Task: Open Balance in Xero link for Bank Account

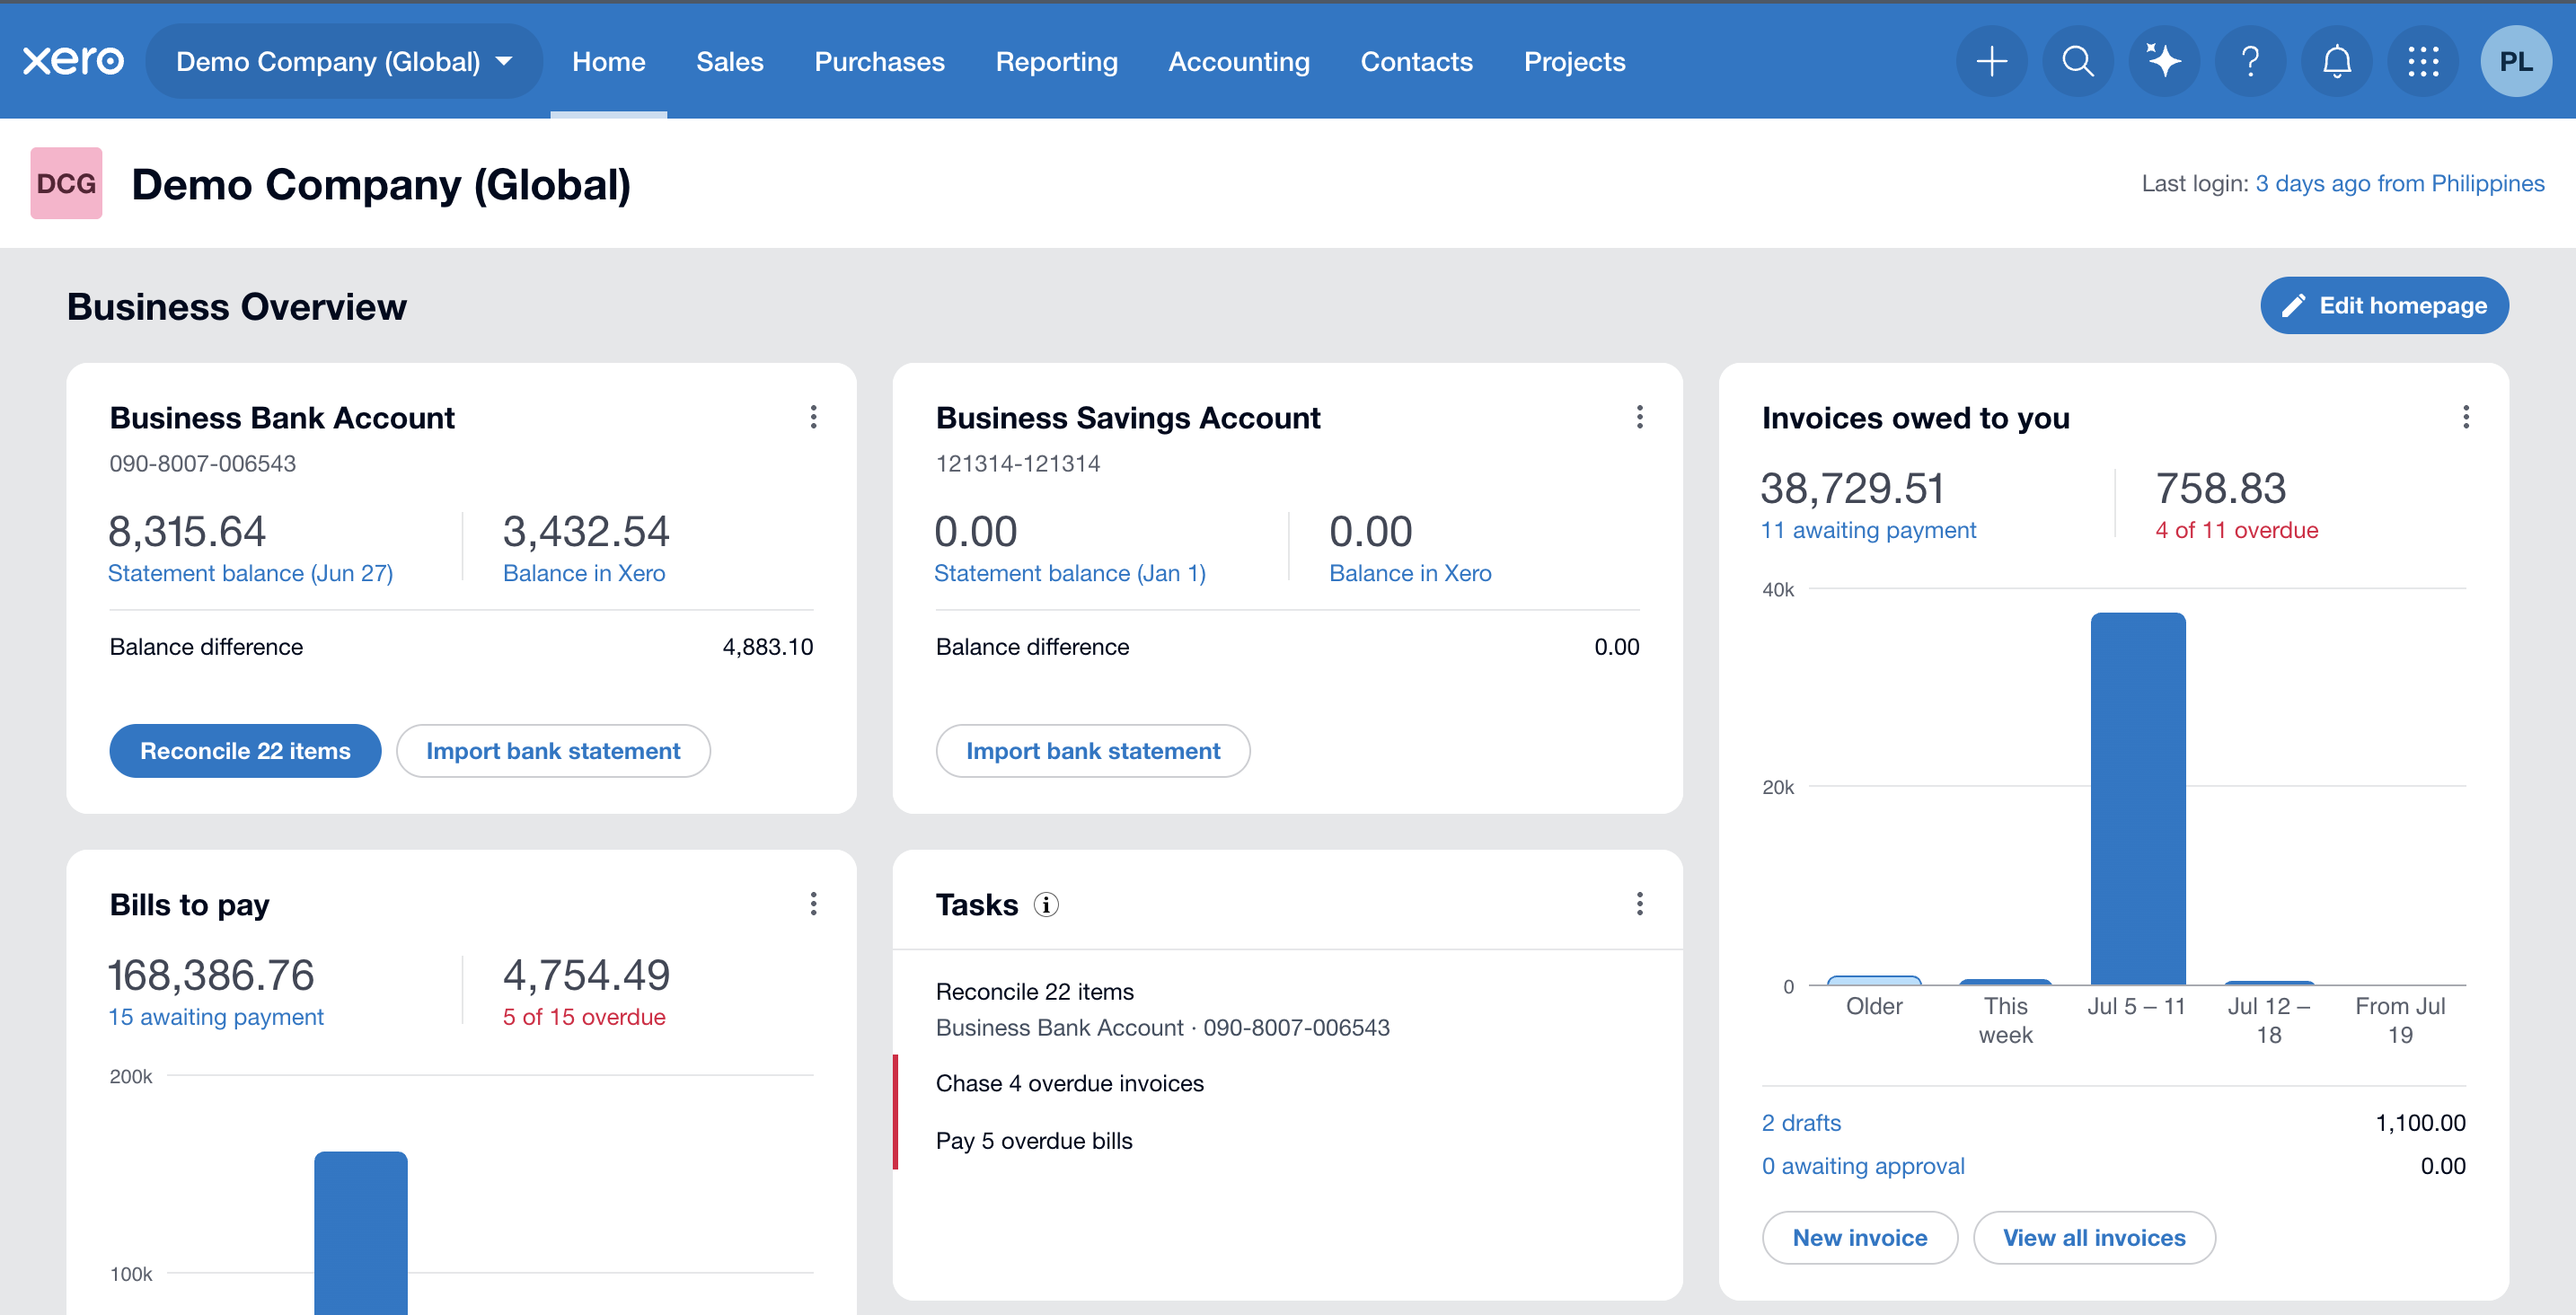Action: (584, 573)
